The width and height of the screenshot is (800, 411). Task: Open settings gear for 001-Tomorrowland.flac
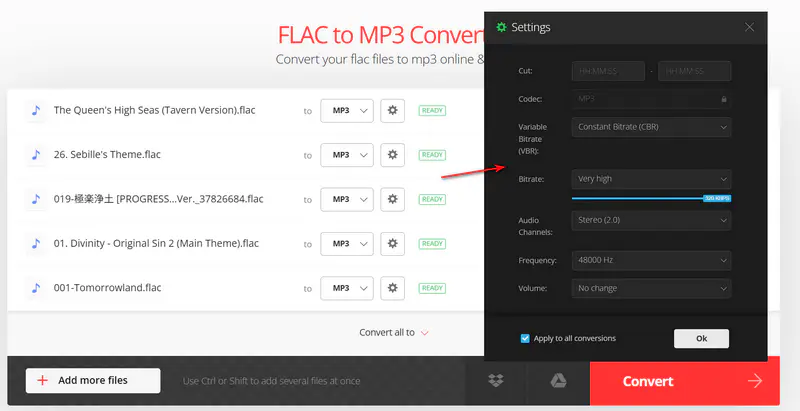coord(392,288)
